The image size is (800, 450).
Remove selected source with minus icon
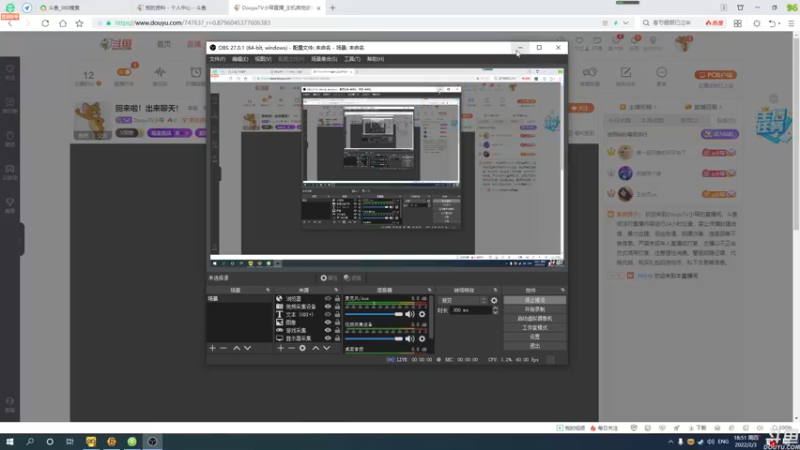coord(291,348)
